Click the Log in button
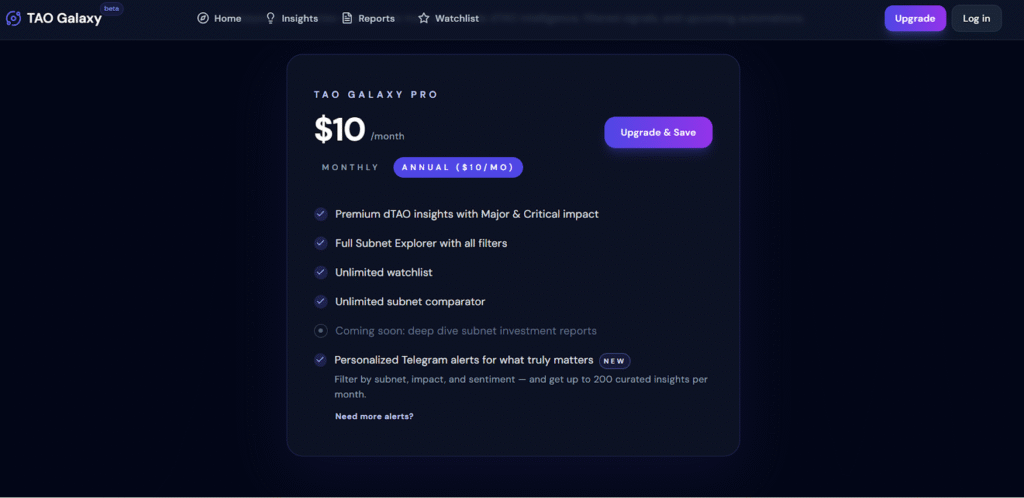The width and height of the screenshot is (1024, 498). (x=976, y=18)
